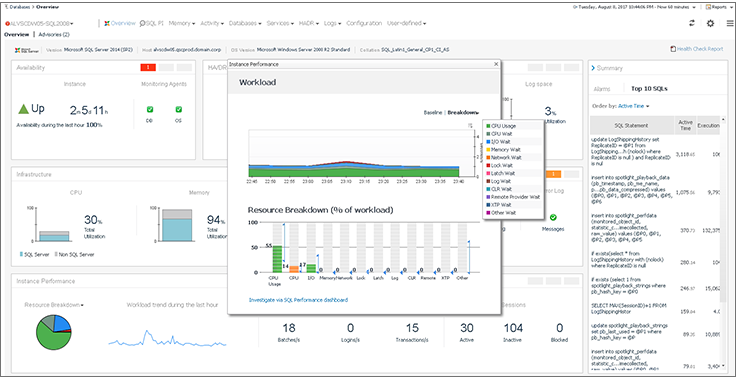Close the Instance Performance popup

[496, 64]
